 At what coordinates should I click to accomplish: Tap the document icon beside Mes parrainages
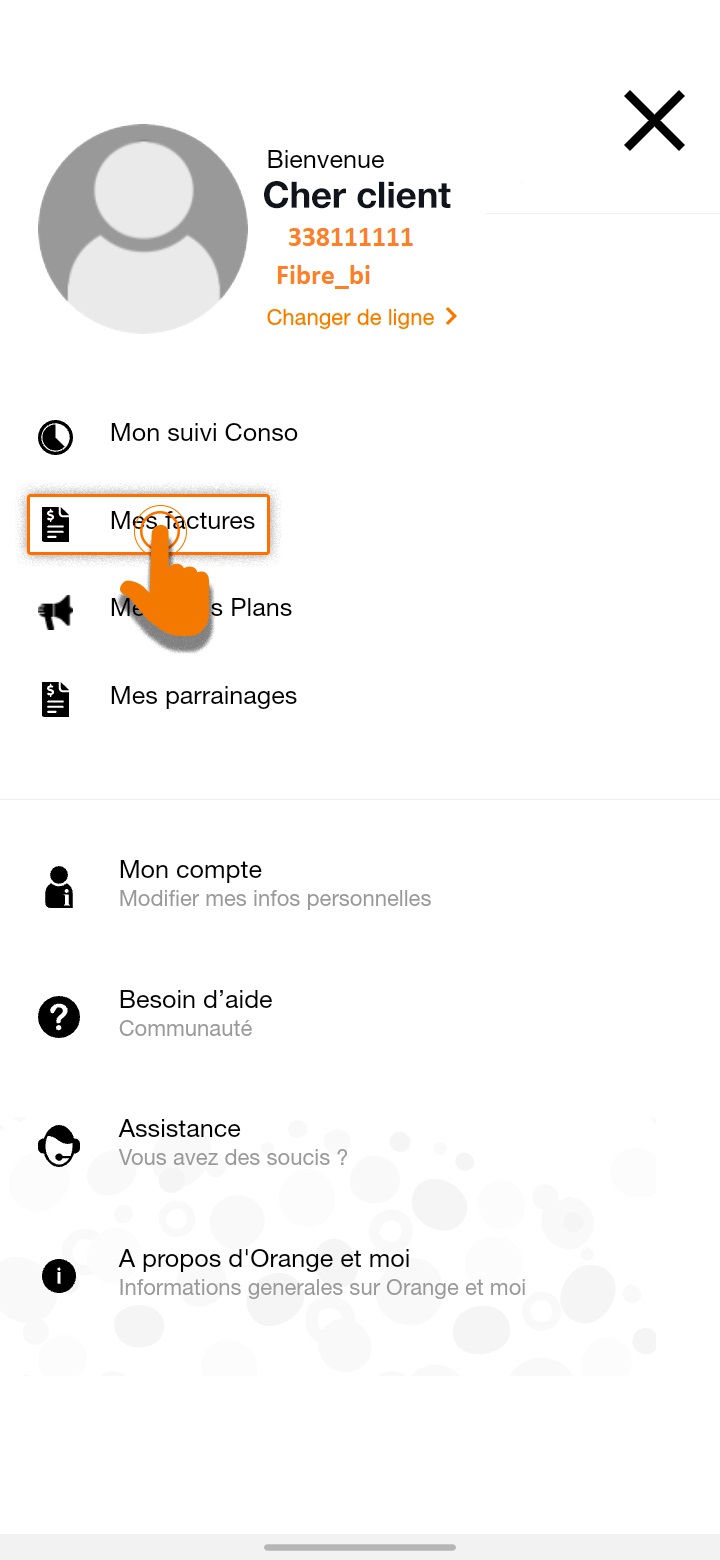56,699
